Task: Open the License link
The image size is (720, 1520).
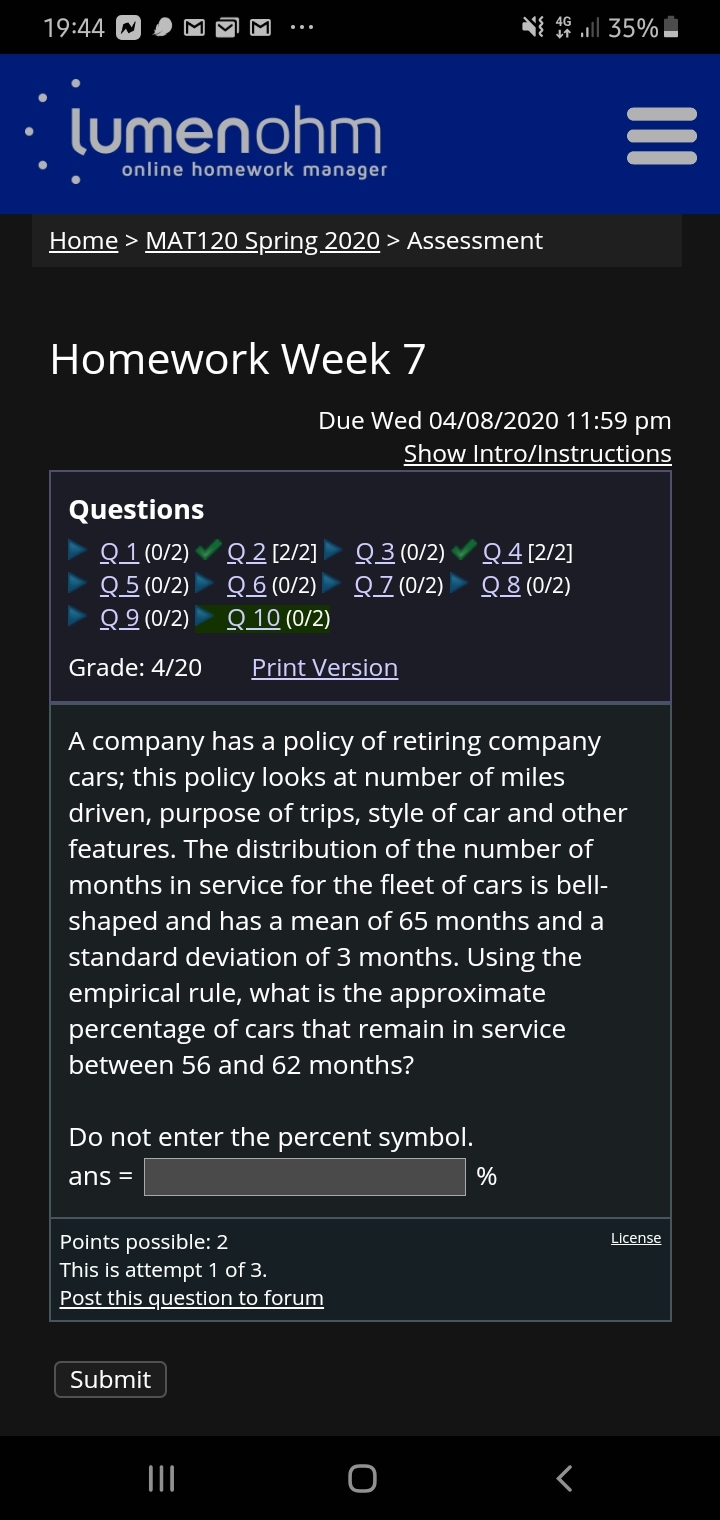Action: (636, 1238)
